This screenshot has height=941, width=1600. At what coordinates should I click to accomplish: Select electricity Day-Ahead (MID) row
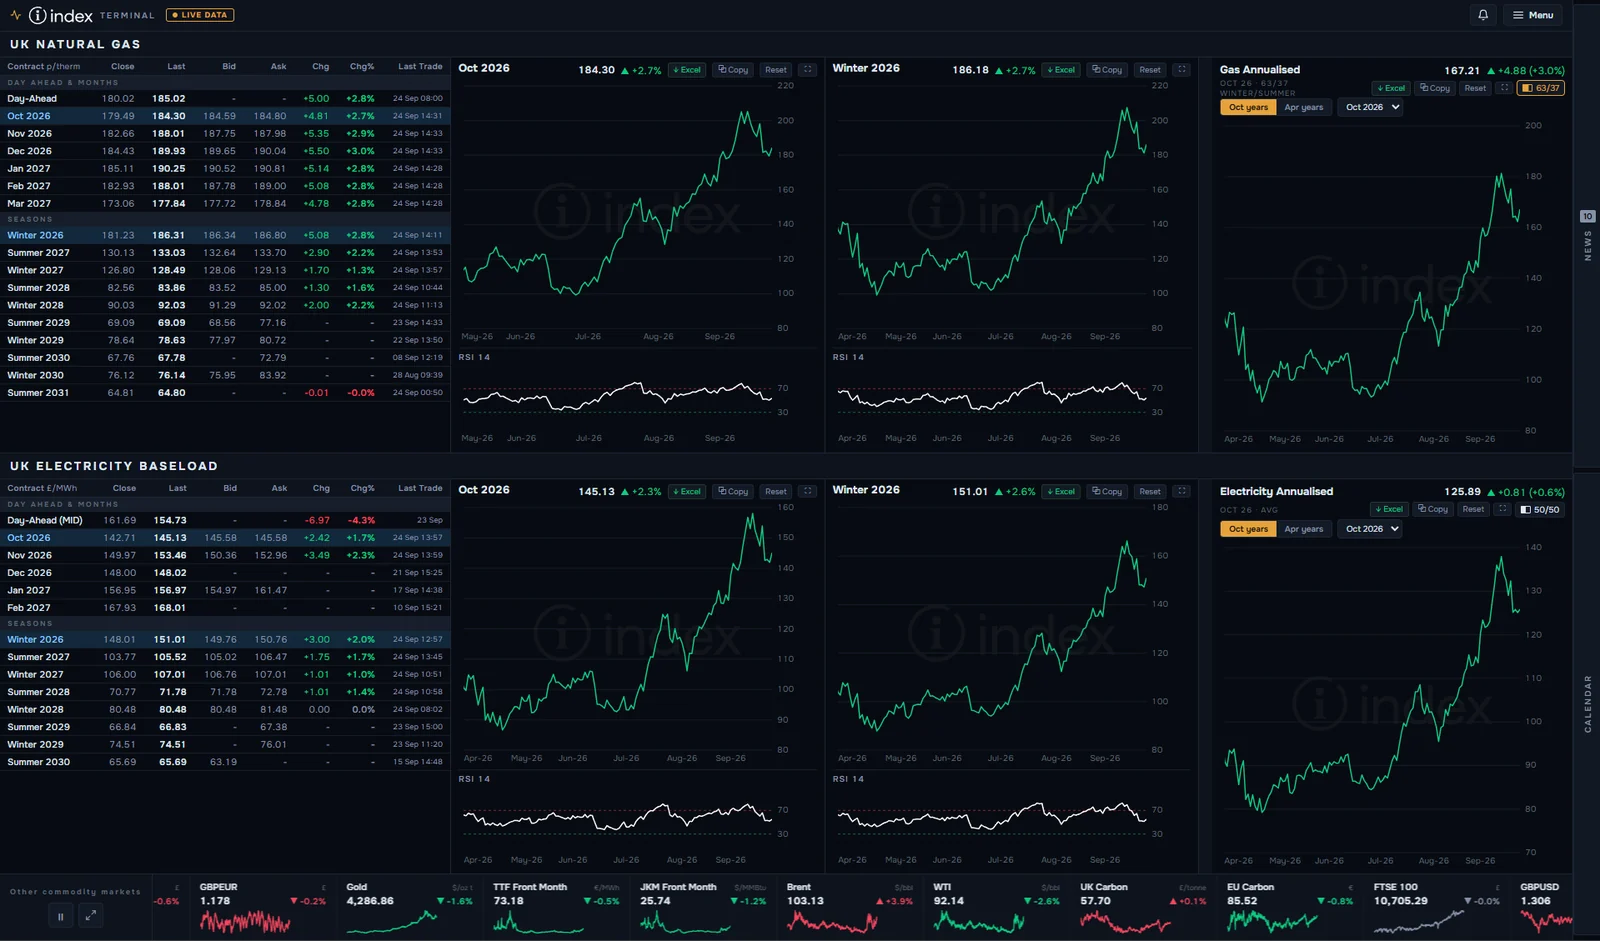pyautogui.click(x=225, y=520)
